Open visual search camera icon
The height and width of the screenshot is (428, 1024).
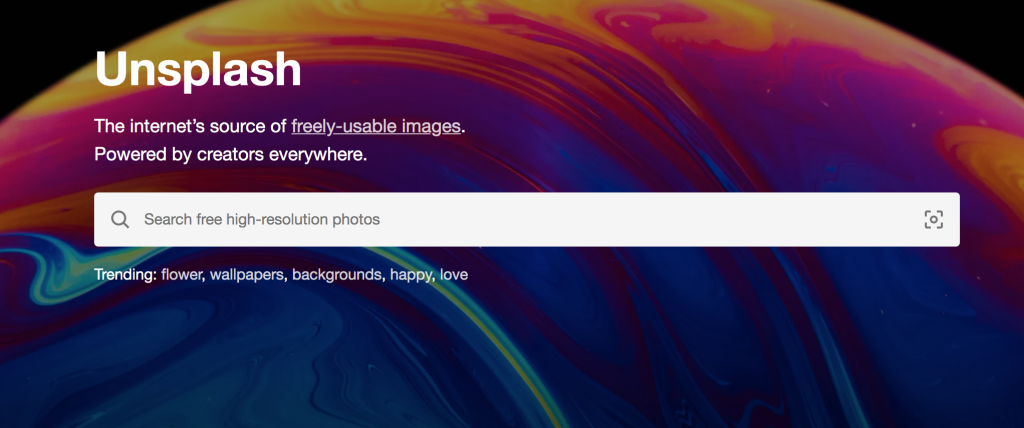934,220
